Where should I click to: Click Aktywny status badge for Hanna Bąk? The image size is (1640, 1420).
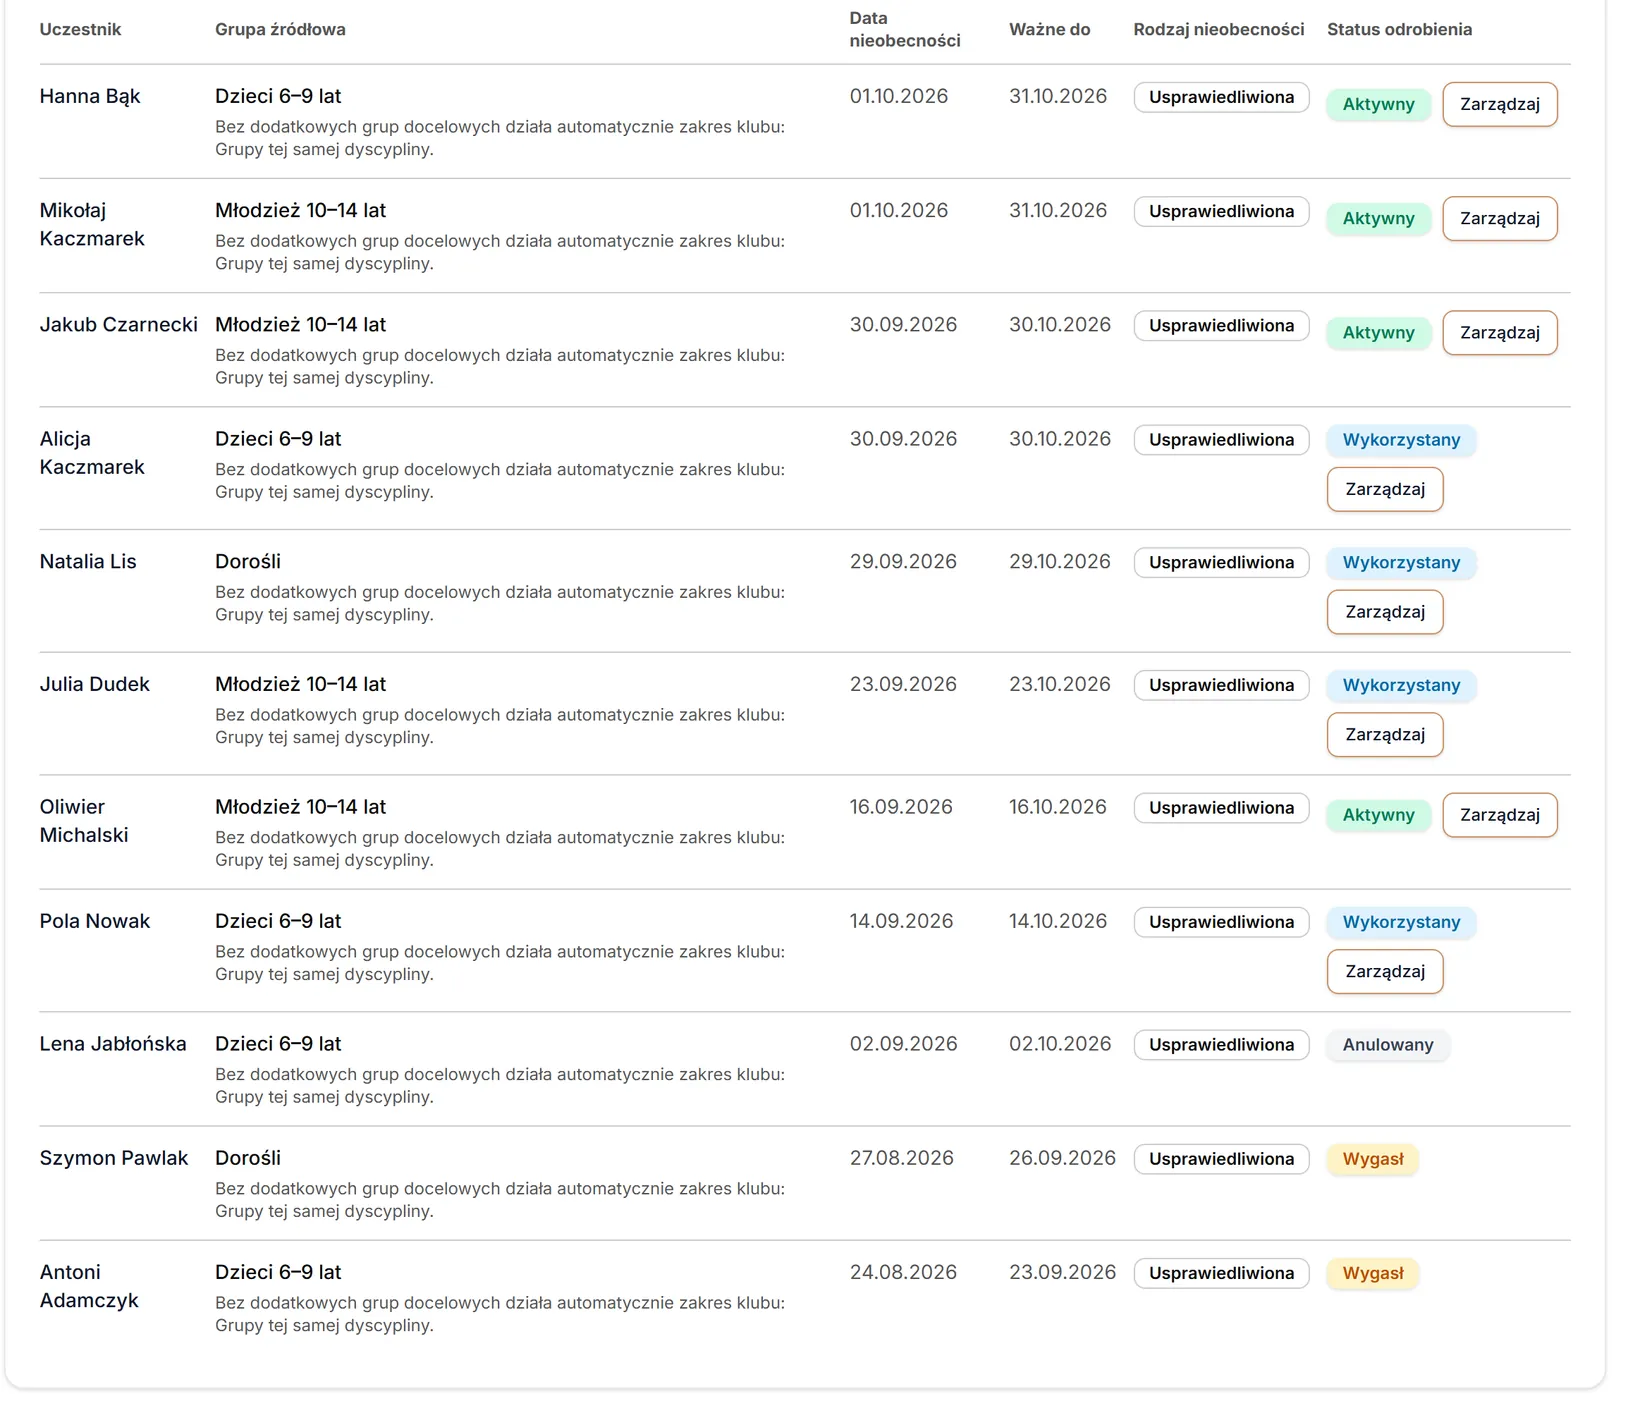pos(1378,104)
